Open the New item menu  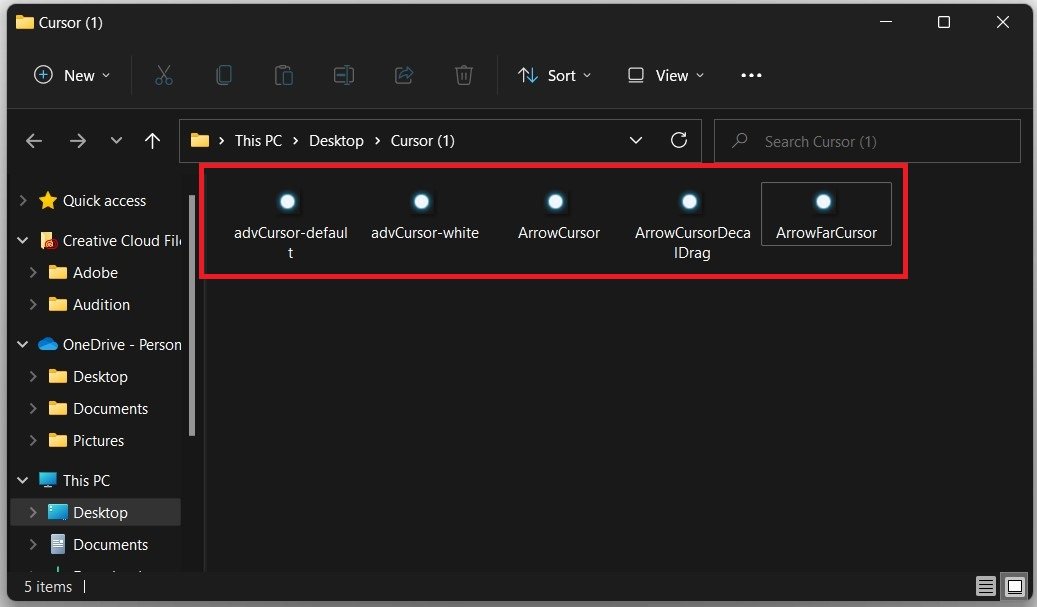point(70,74)
